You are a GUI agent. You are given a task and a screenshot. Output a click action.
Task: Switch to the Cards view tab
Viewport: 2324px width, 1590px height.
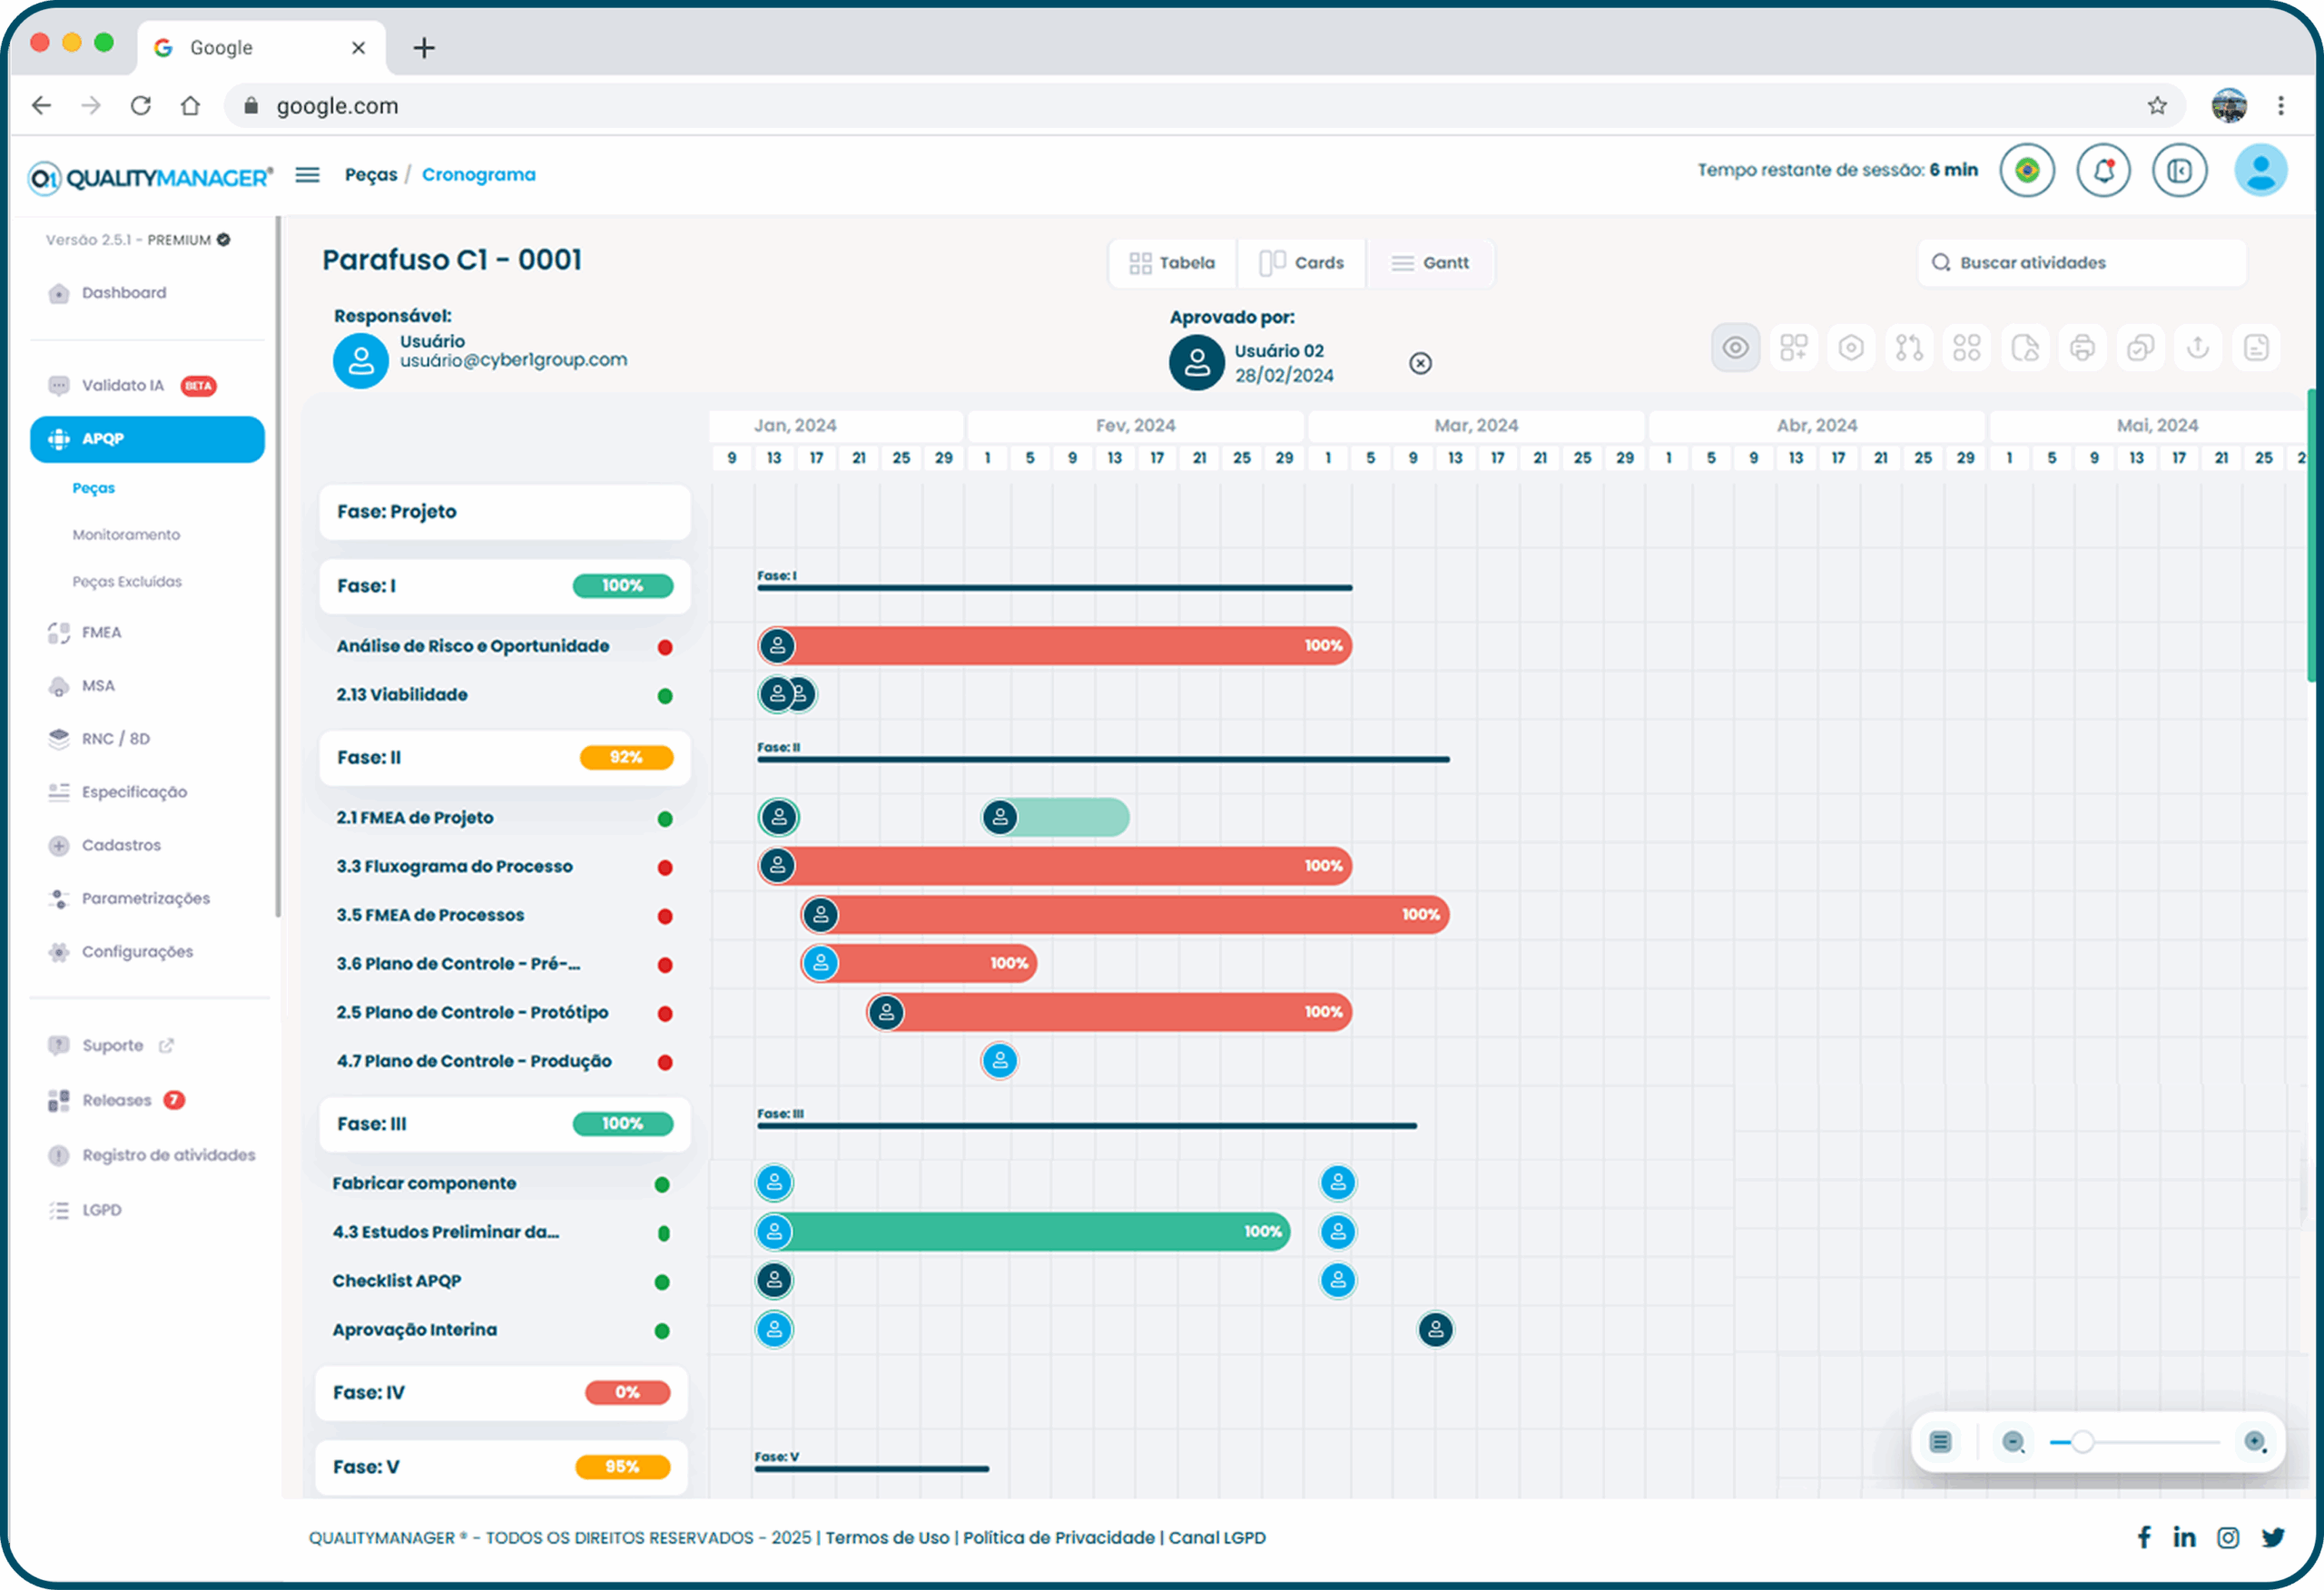point(1301,263)
